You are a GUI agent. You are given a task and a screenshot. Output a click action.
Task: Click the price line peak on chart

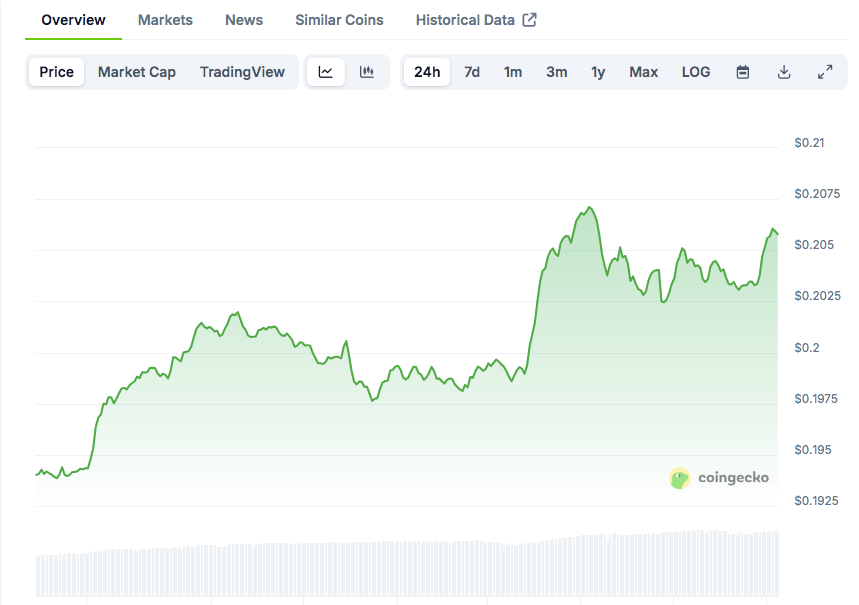(x=590, y=208)
